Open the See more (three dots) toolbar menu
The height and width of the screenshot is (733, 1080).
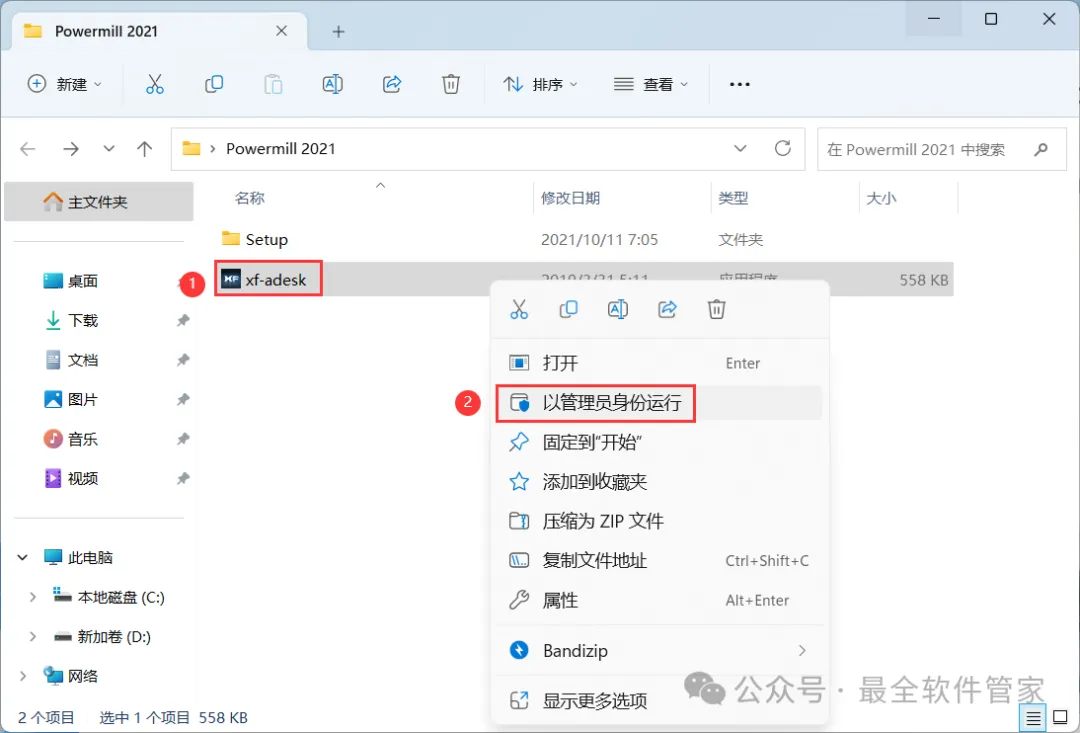pyautogui.click(x=740, y=84)
